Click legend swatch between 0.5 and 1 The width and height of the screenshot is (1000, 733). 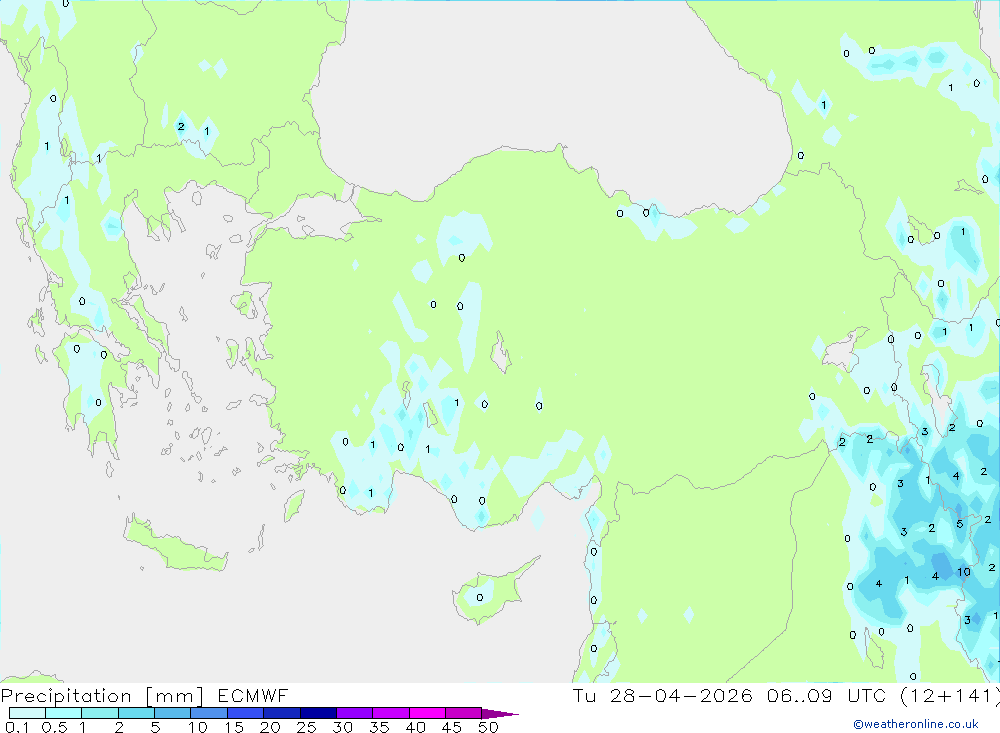click(x=63, y=713)
